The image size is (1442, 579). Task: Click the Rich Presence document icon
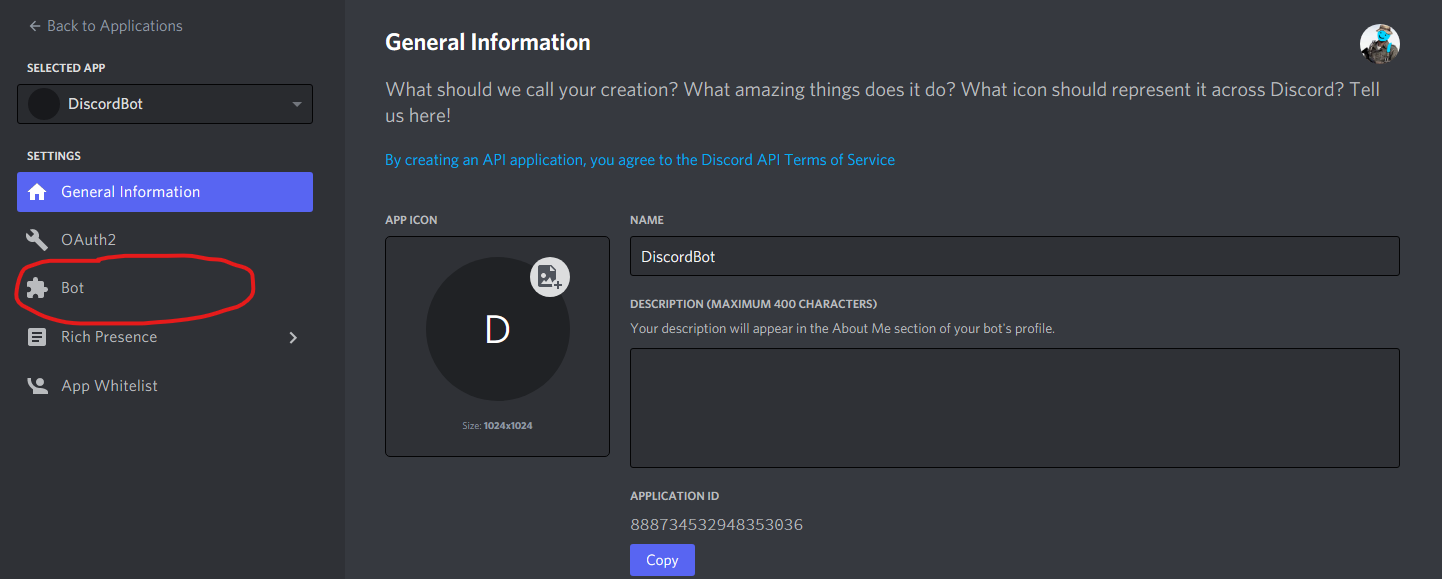coord(37,337)
